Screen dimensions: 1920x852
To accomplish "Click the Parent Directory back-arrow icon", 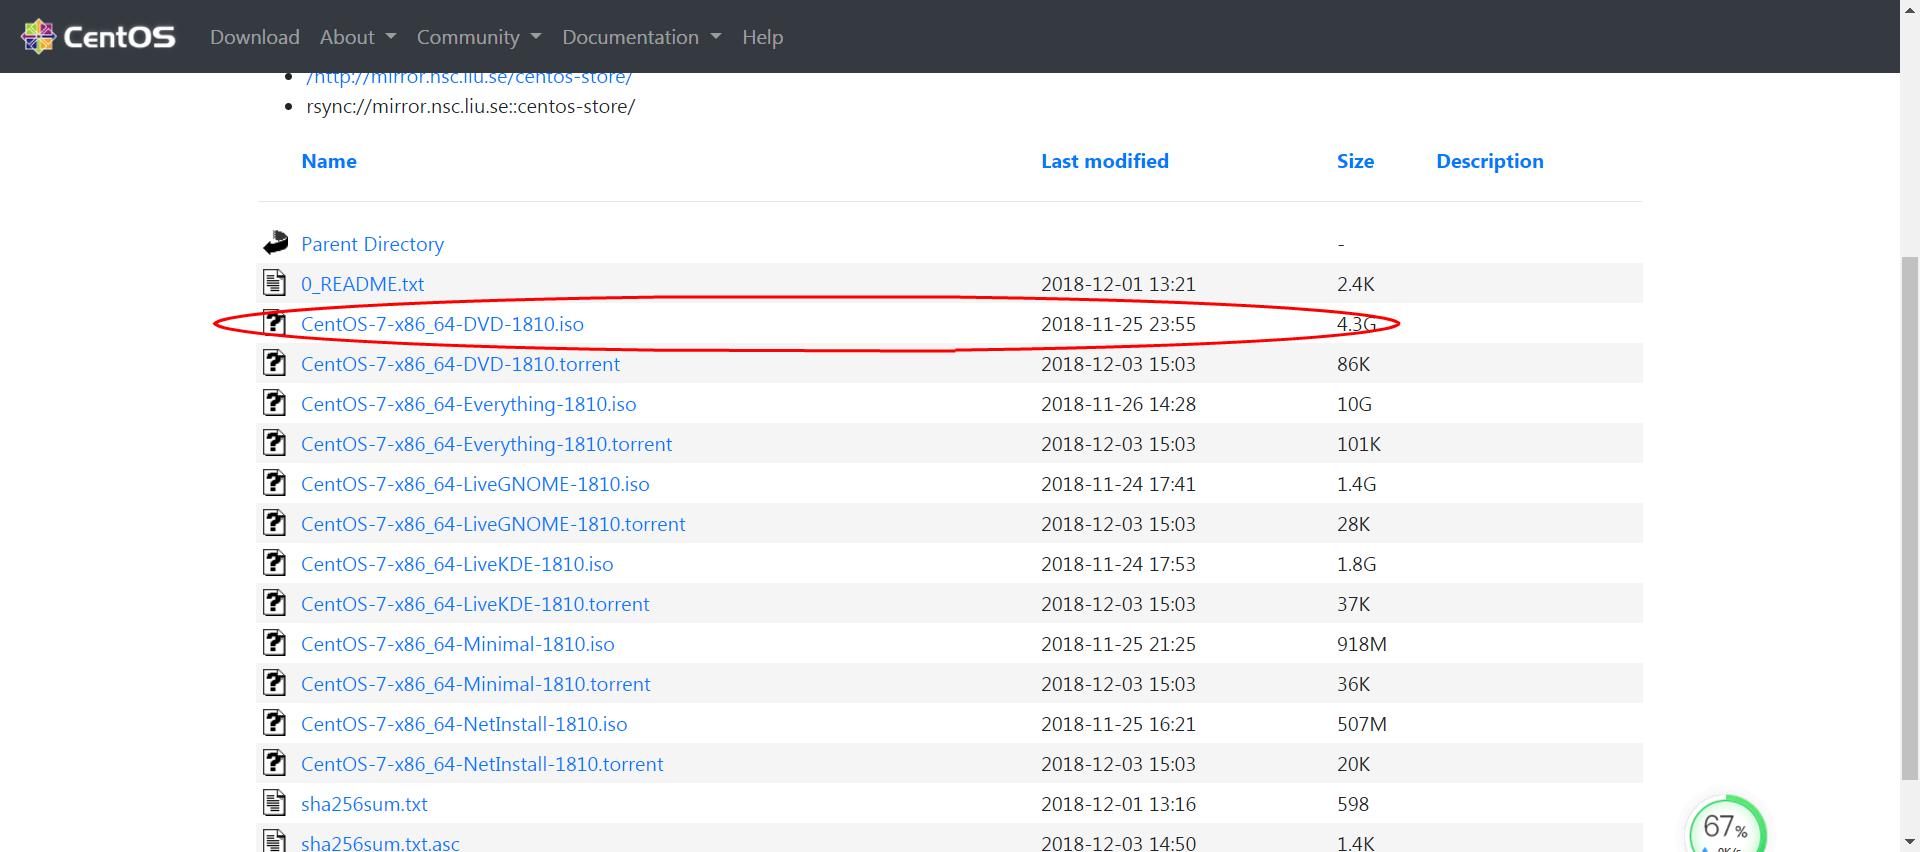I will [x=275, y=243].
